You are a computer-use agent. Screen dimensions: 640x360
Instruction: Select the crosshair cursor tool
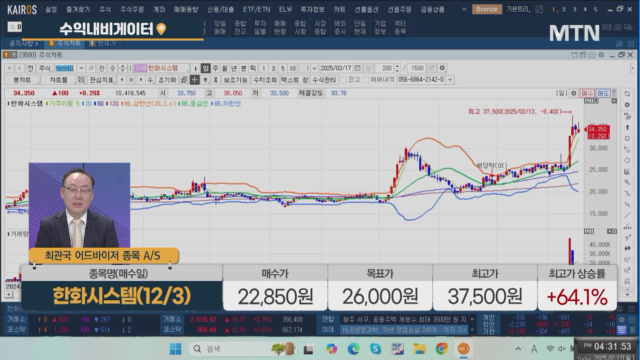[195, 80]
